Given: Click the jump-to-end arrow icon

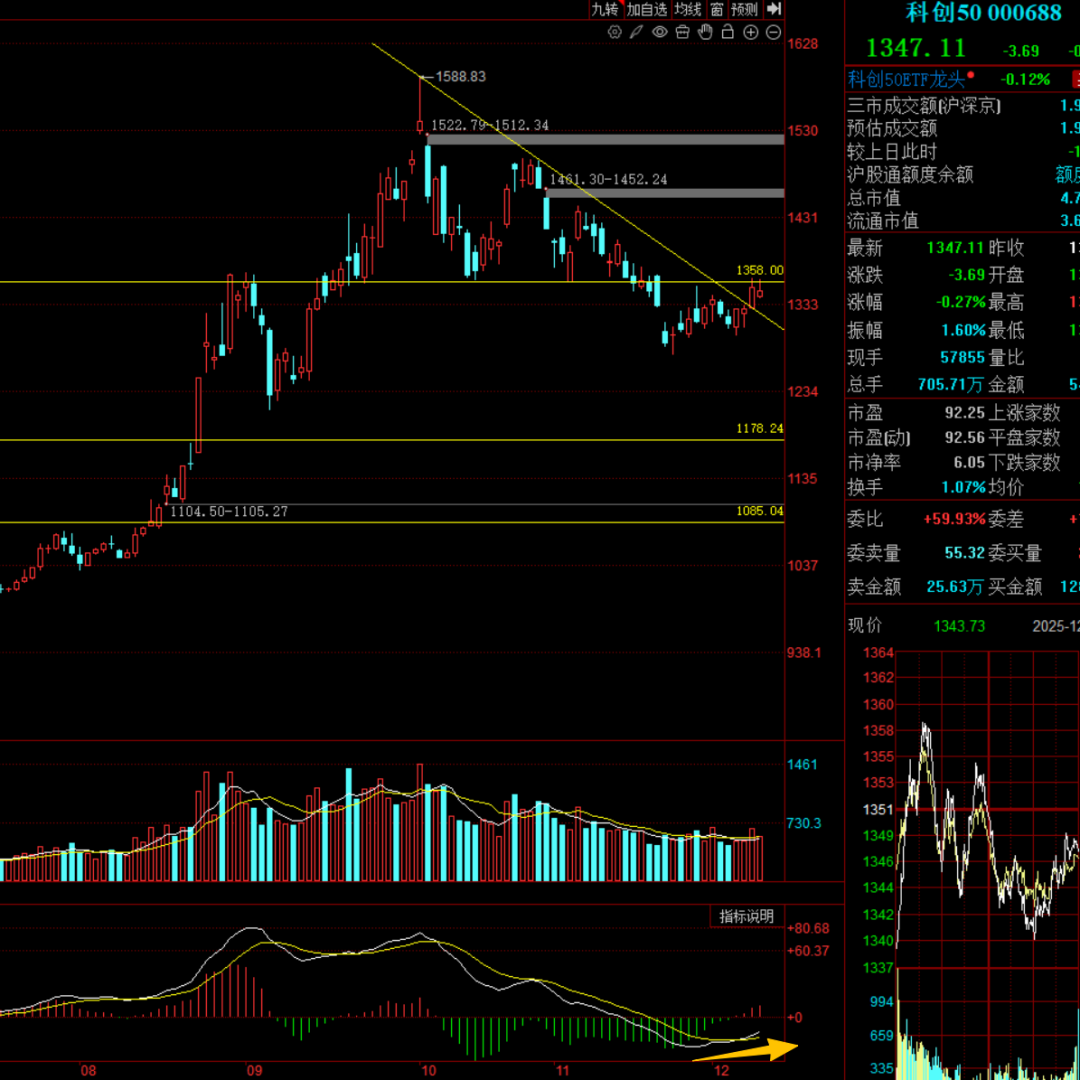Looking at the screenshot, I should pos(772,9).
